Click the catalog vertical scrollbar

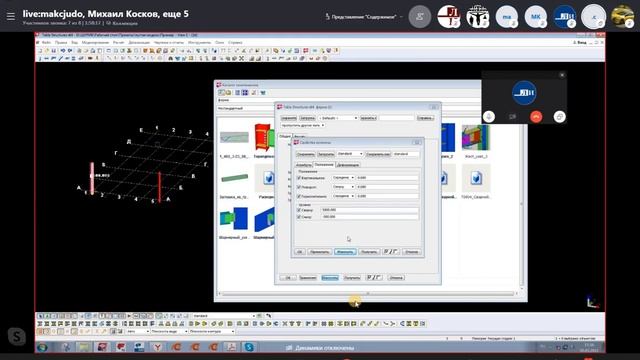pyautogui.click(x=521, y=204)
